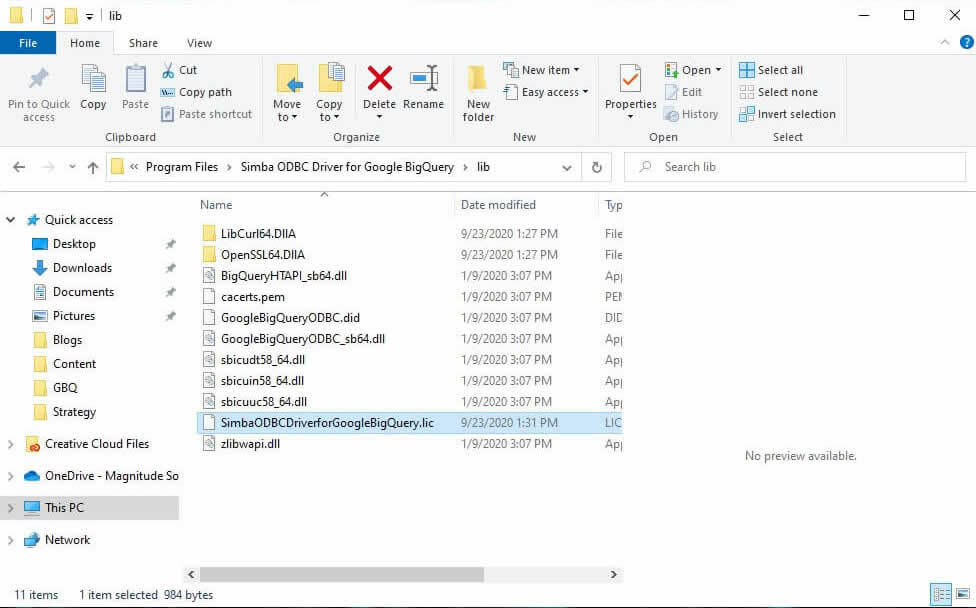976x608 pixels.
Task: Select the OpenSSL64.DllA folder
Action: [x=263, y=255]
